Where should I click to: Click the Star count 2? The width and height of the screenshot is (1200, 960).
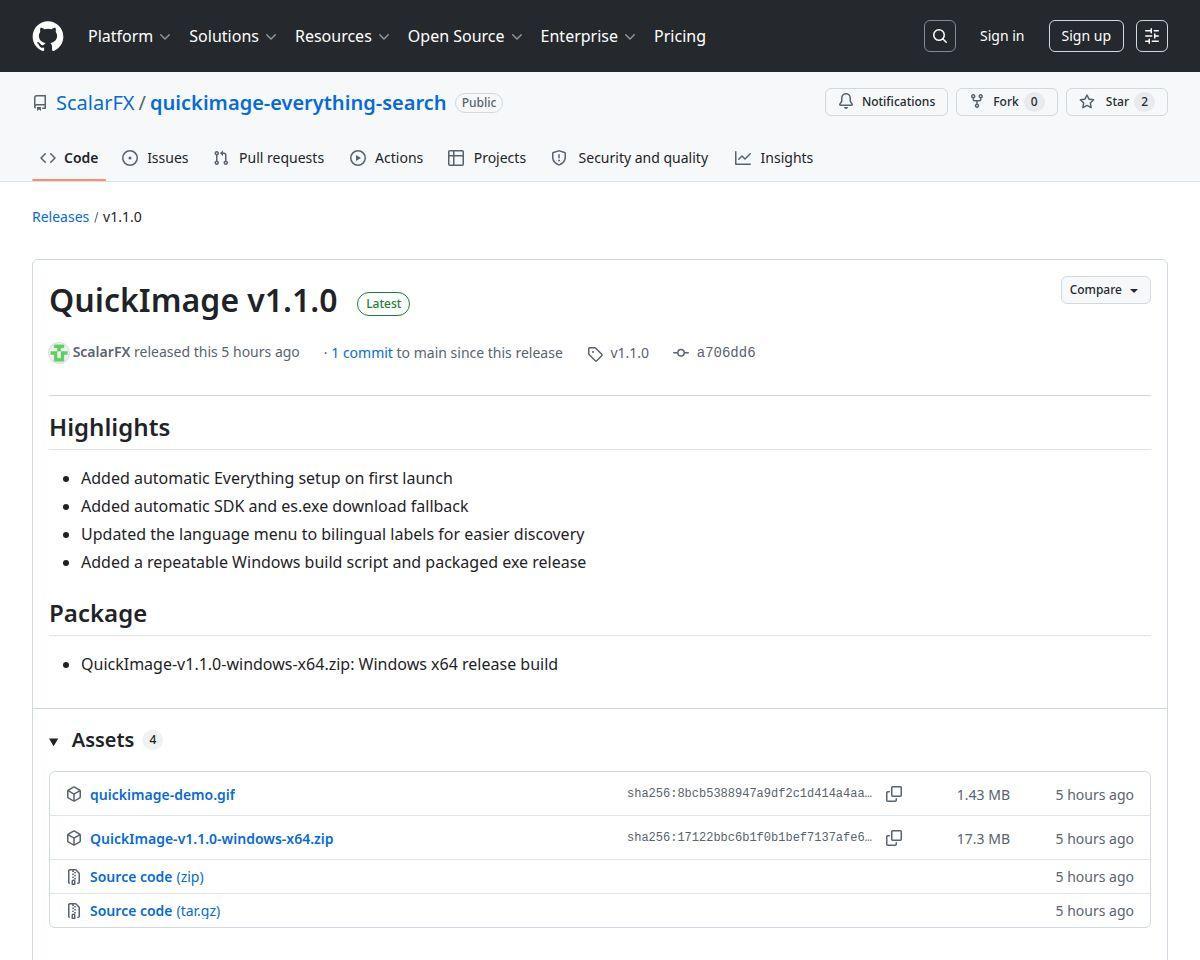1145,102
